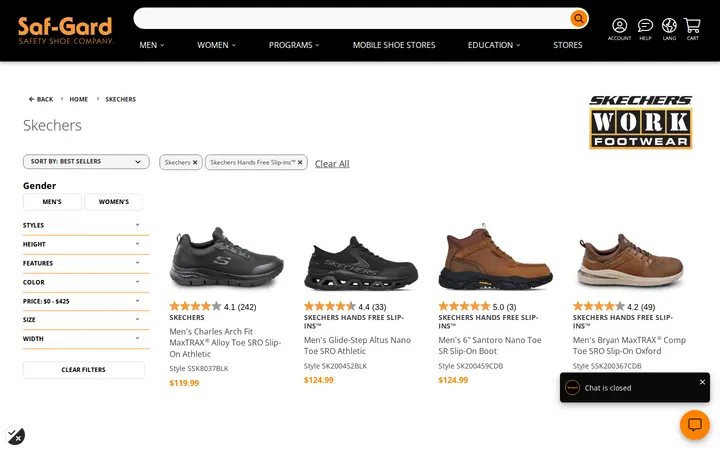Click Style SK200459CDB text
Viewport: 720px width, 450px height.
click(471, 366)
